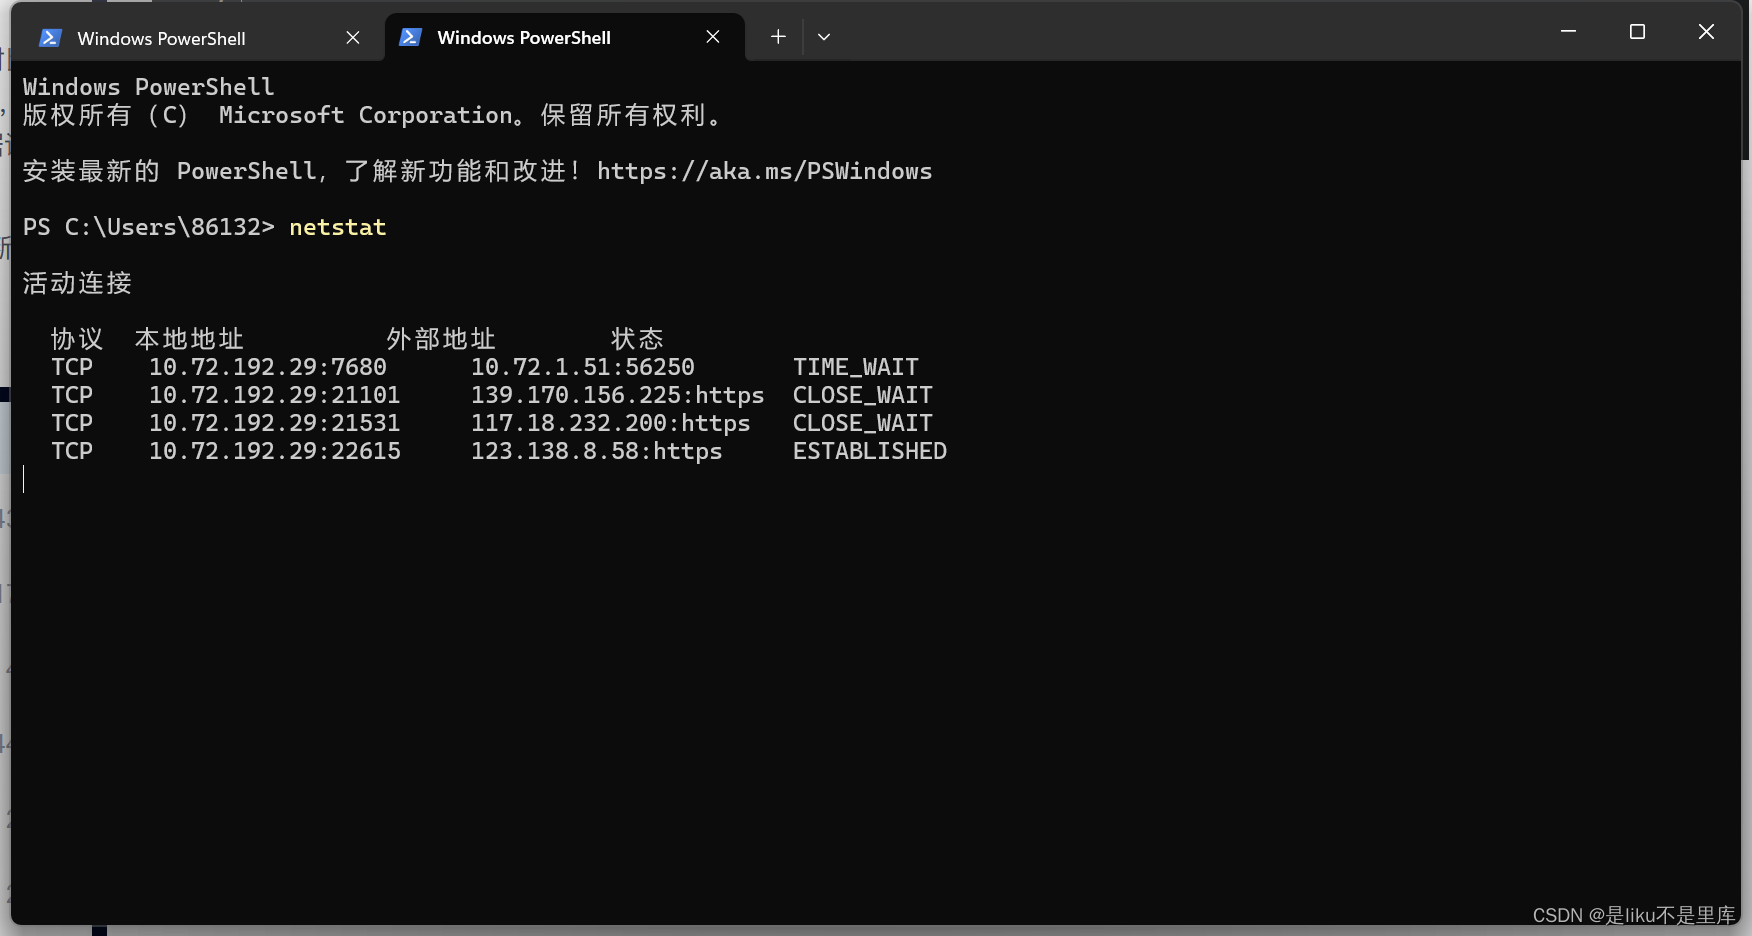Click the netstat command text
The image size is (1752, 936).
(338, 227)
